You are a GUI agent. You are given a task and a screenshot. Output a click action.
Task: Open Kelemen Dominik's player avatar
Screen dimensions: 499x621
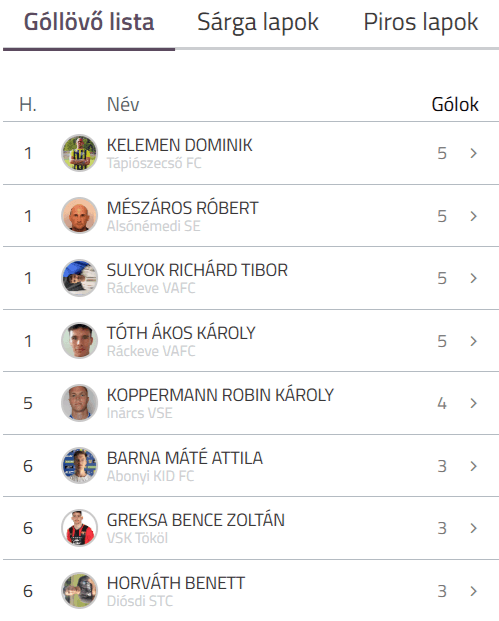point(80,153)
